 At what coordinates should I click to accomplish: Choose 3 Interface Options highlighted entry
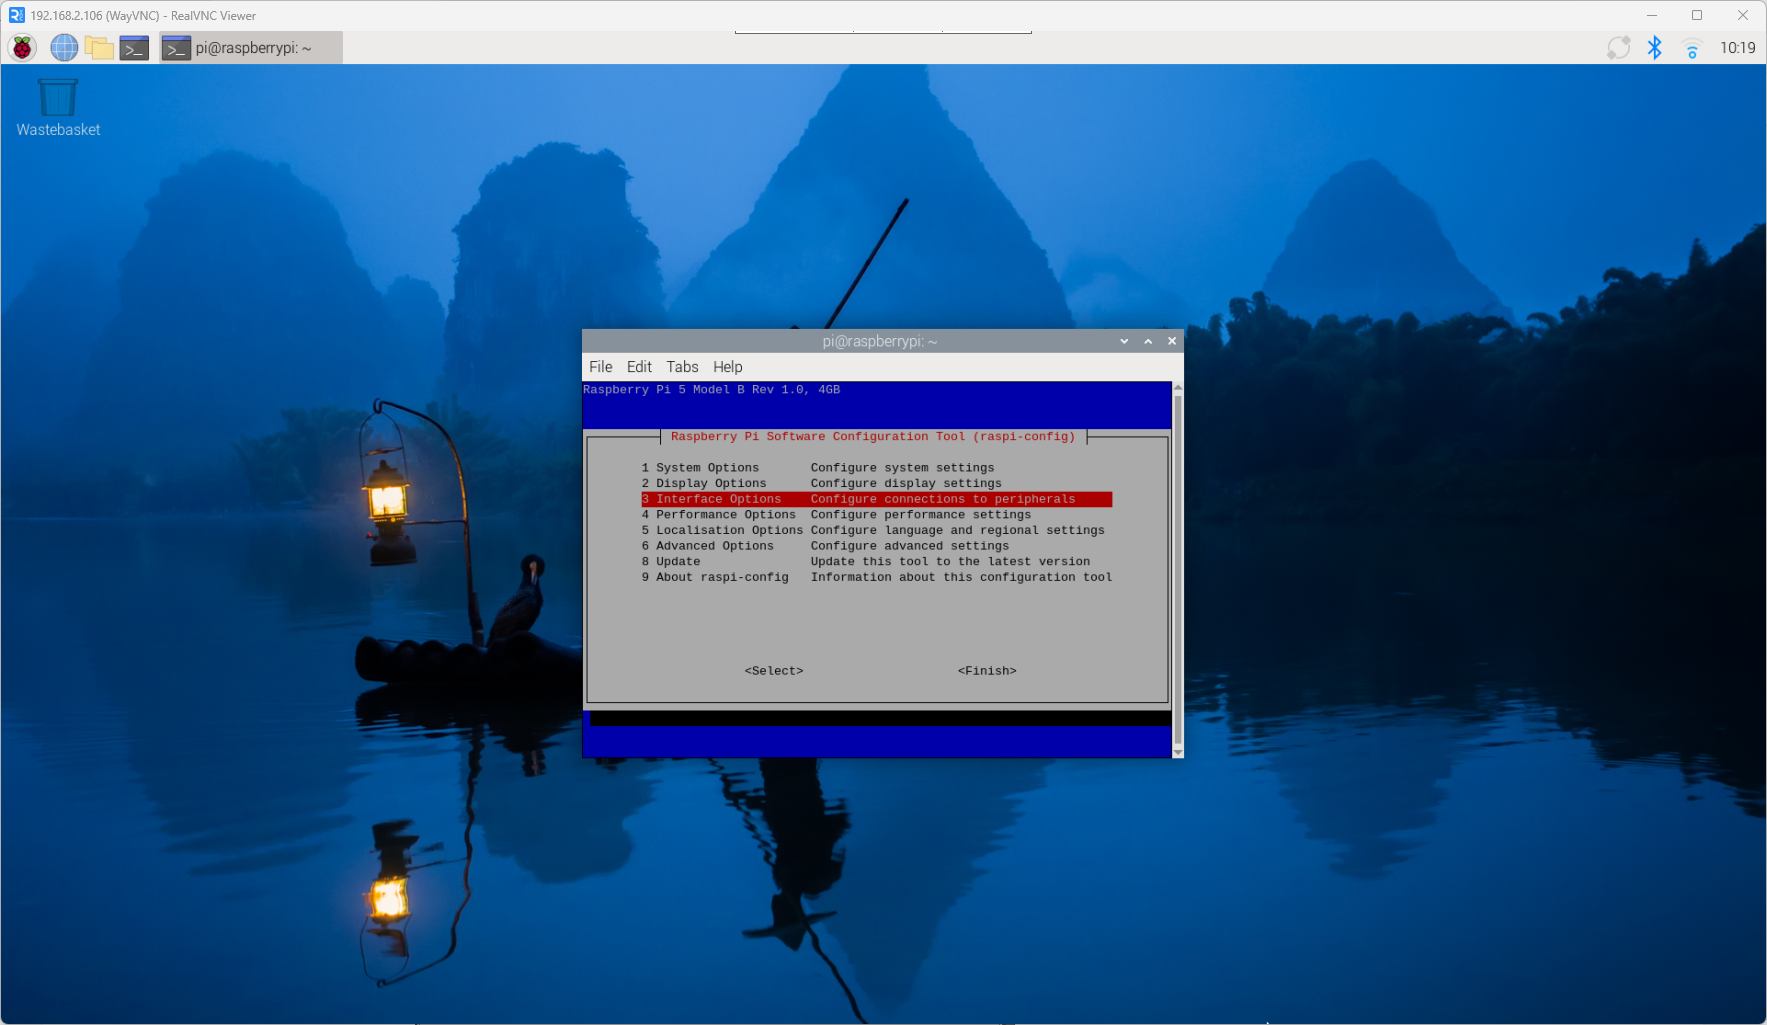click(876, 499)
